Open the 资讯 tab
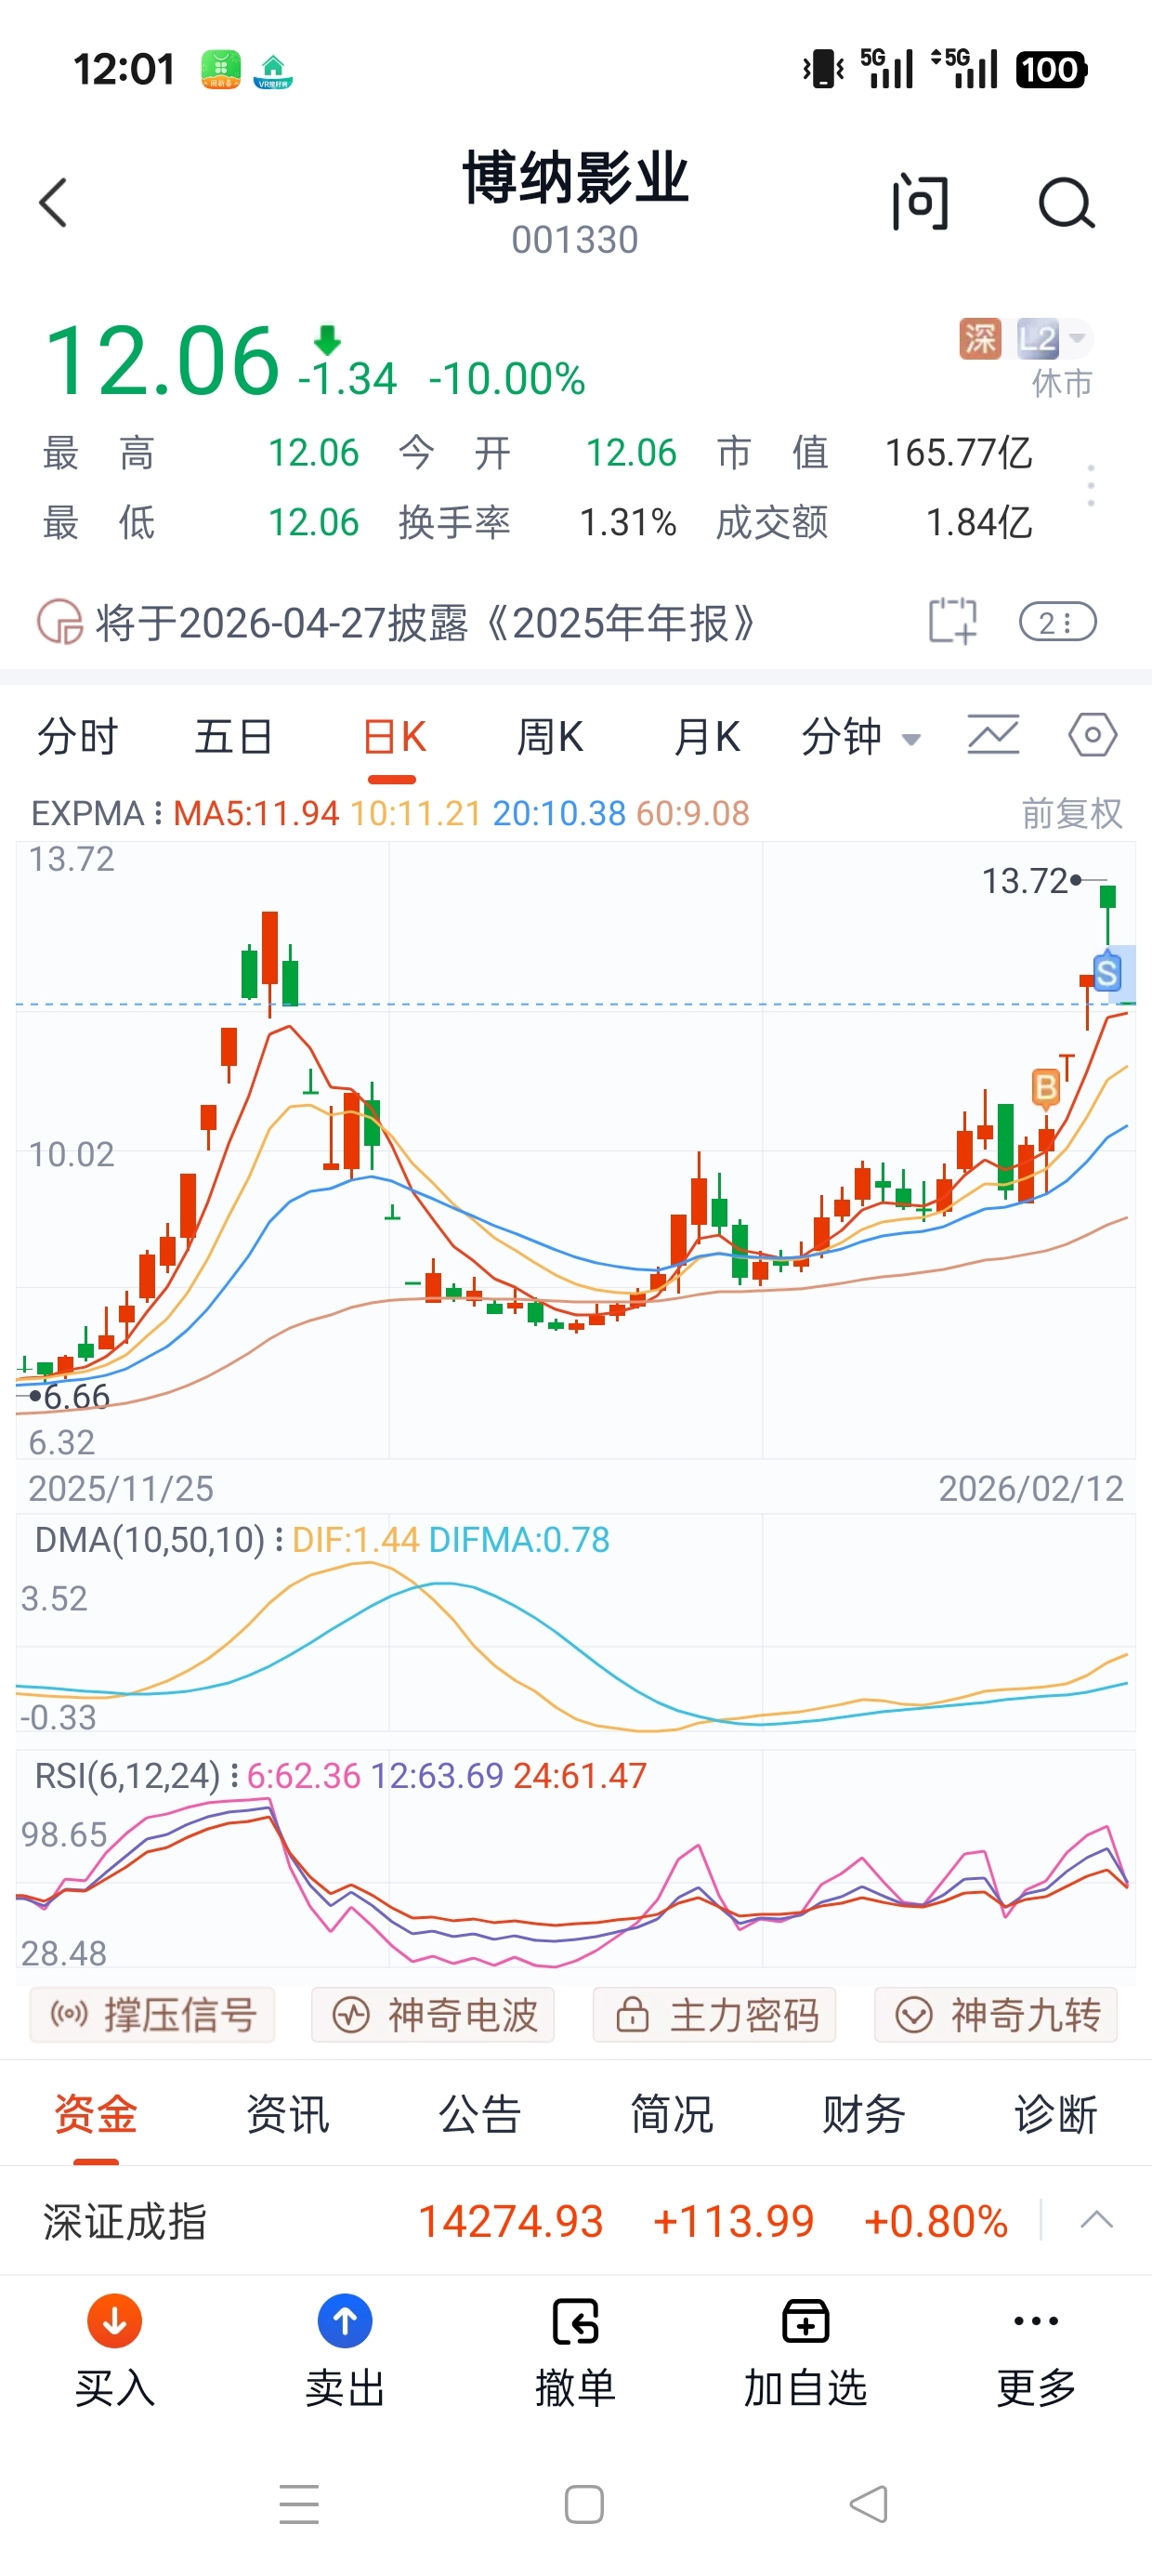1152x2576 pixels. point(288,2114)
